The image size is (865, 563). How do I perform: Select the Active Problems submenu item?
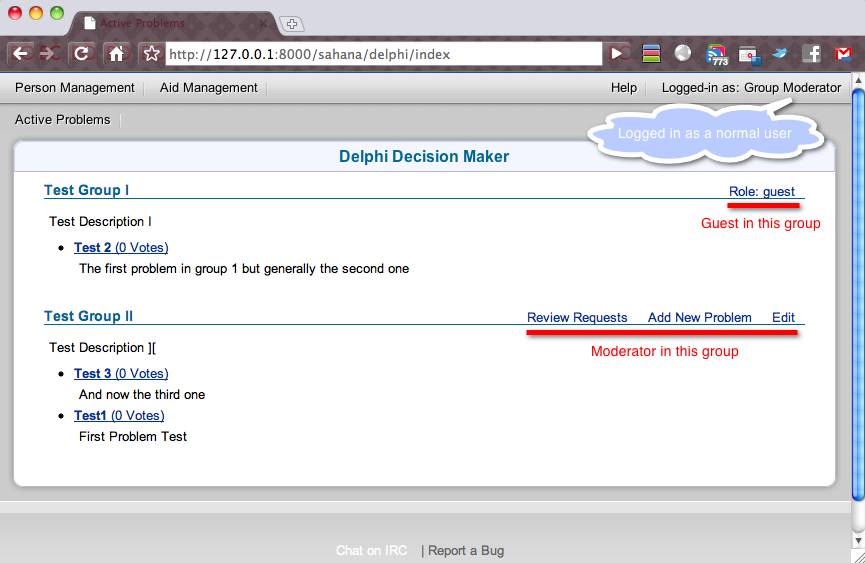coord(63,120)
